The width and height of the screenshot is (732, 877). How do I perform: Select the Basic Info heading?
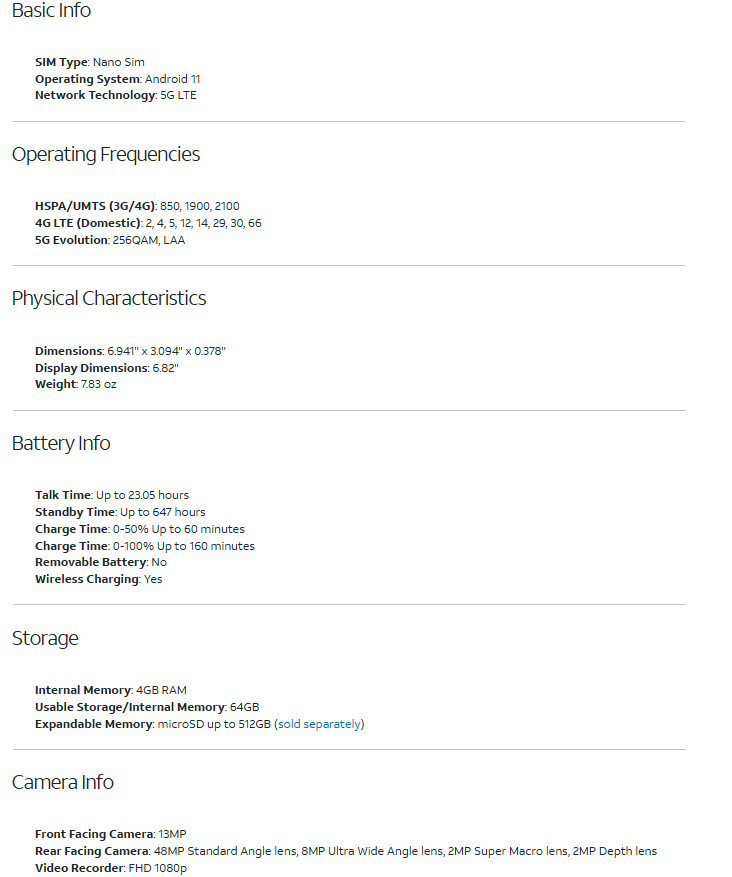[51, 10]
